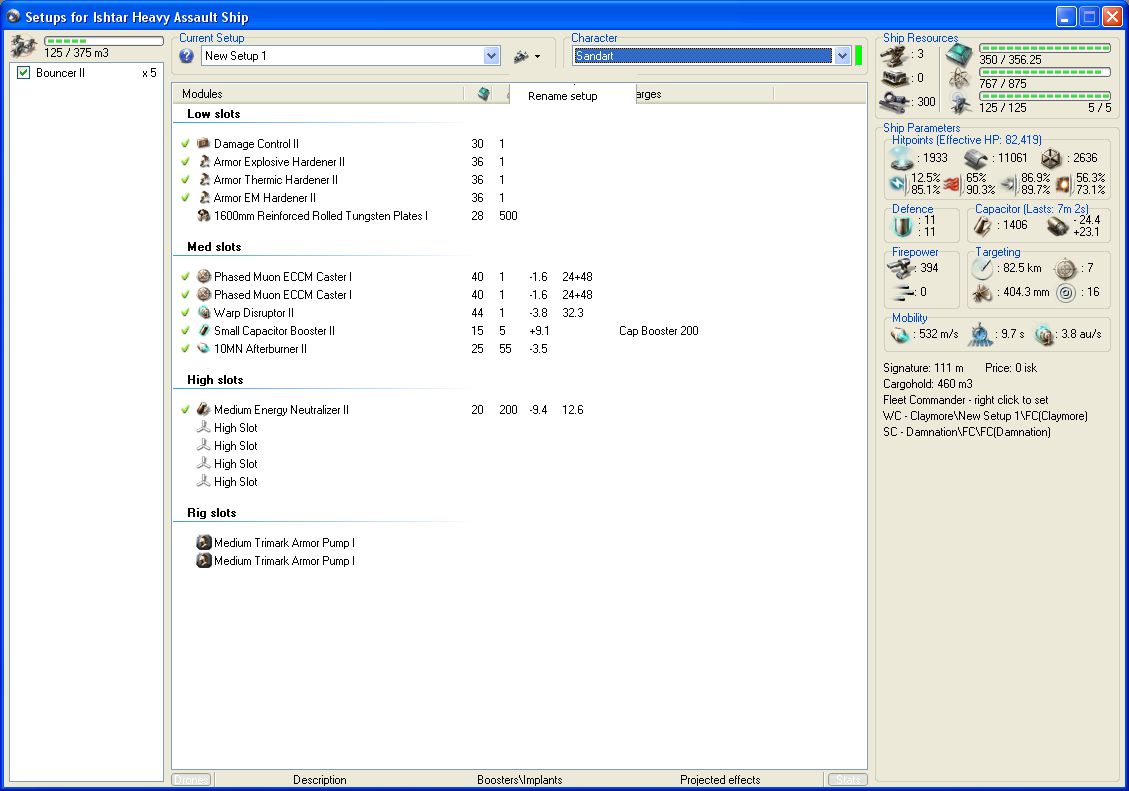Choose Rename setup from the menu
Screen dimensions: 1129x791
point(562,96)
